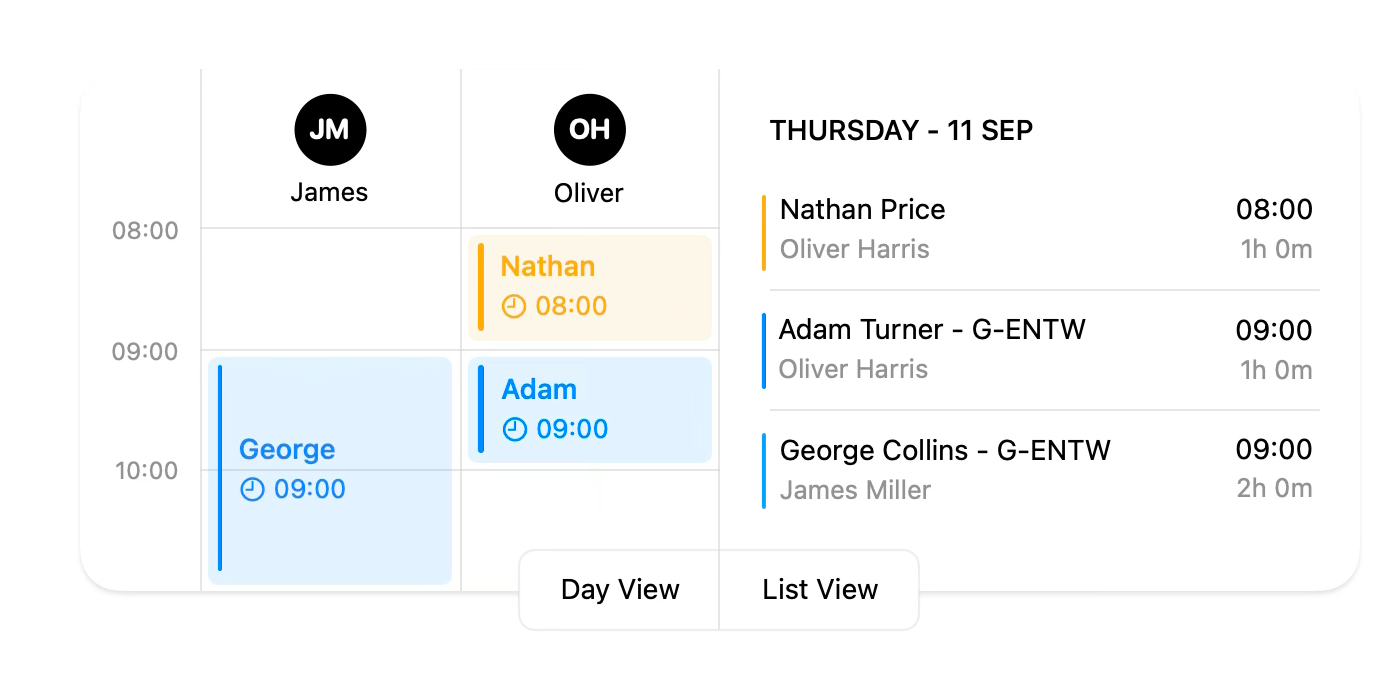Click the 08:00 time label in gutter
The image size is (1400, 700).
(x=146, y=231)
